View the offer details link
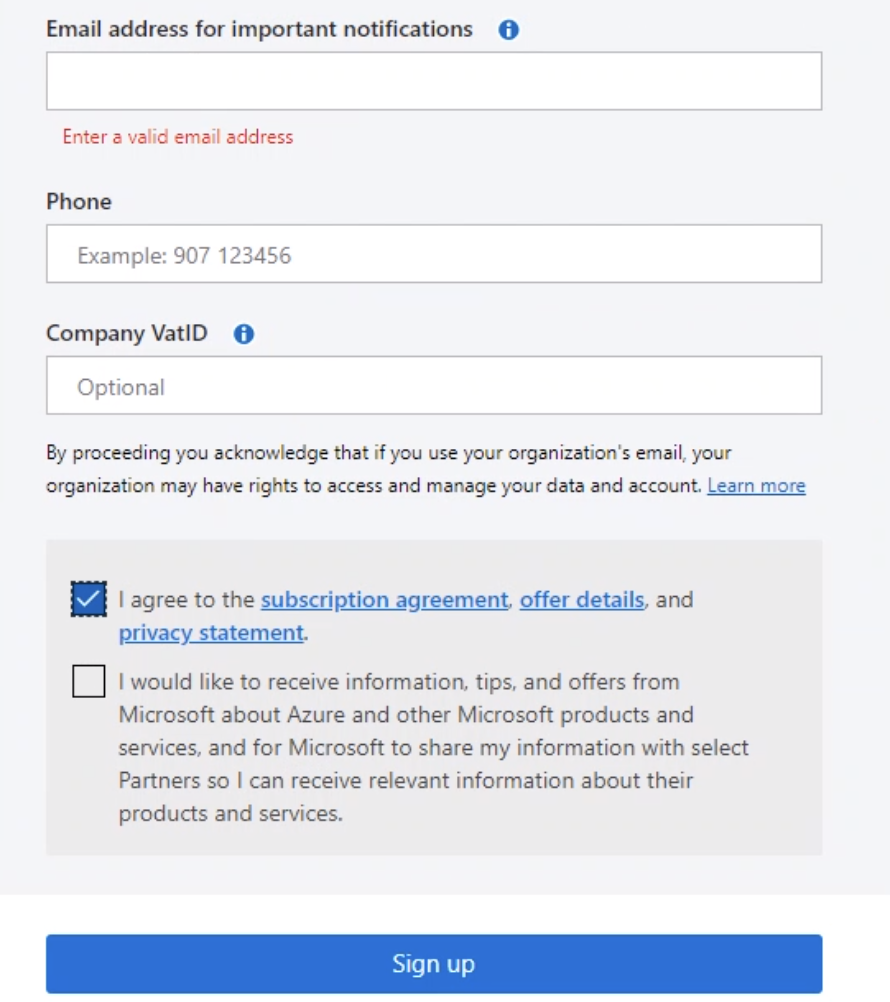Viewport: 890px width, 1002px height. [581, 600]
